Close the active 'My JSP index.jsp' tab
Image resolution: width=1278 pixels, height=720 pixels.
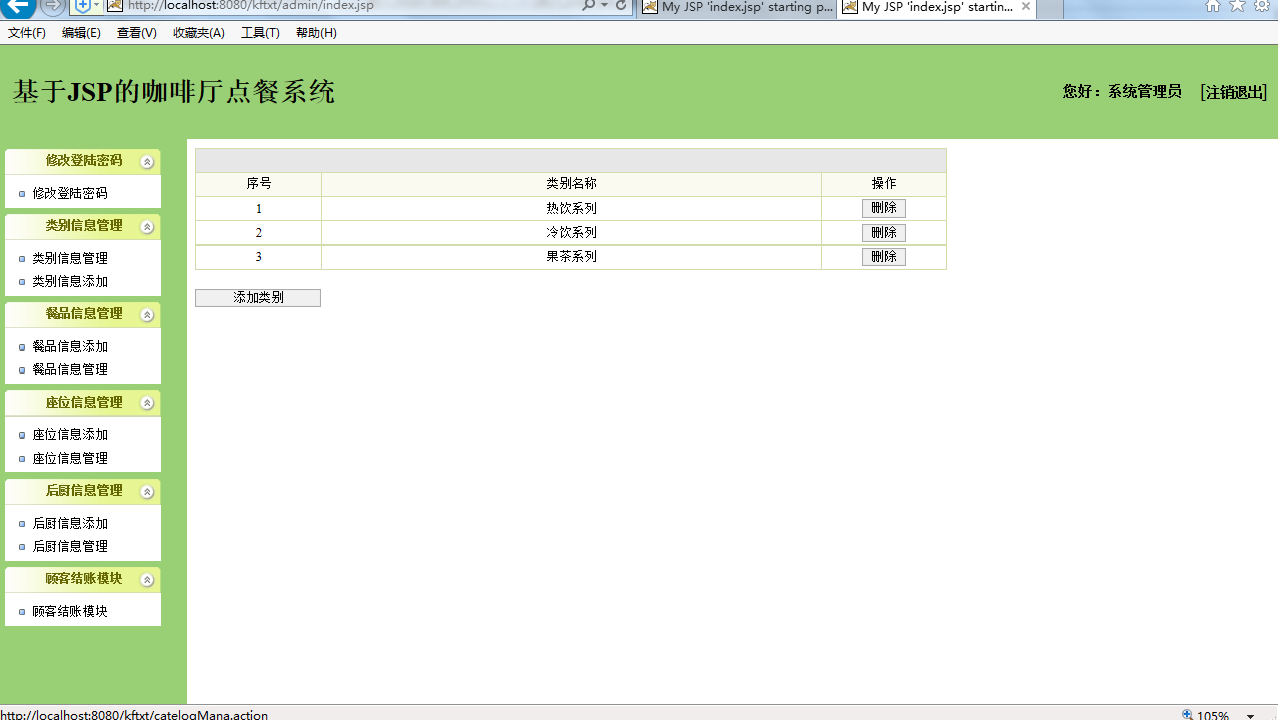pyautogui.click(x=1026, y=7)
